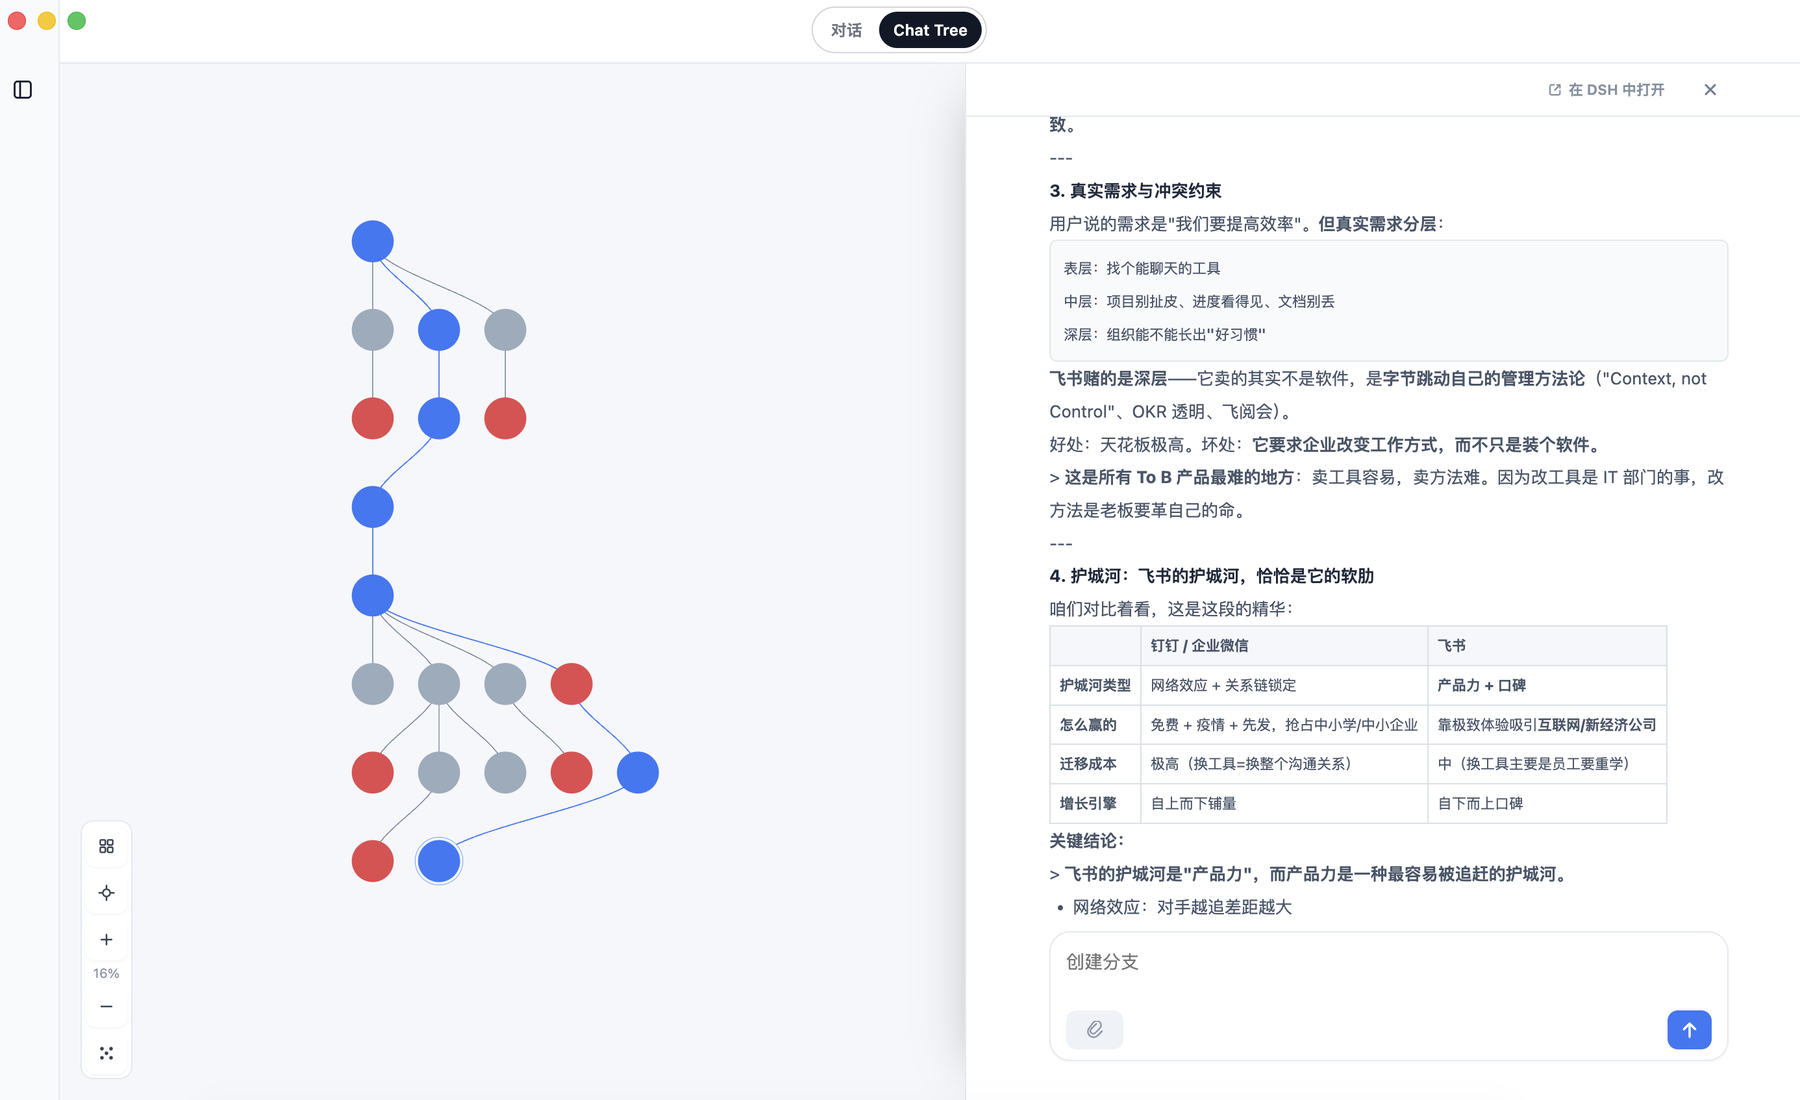Click the 16% zoom level readout

click(106, 973)
